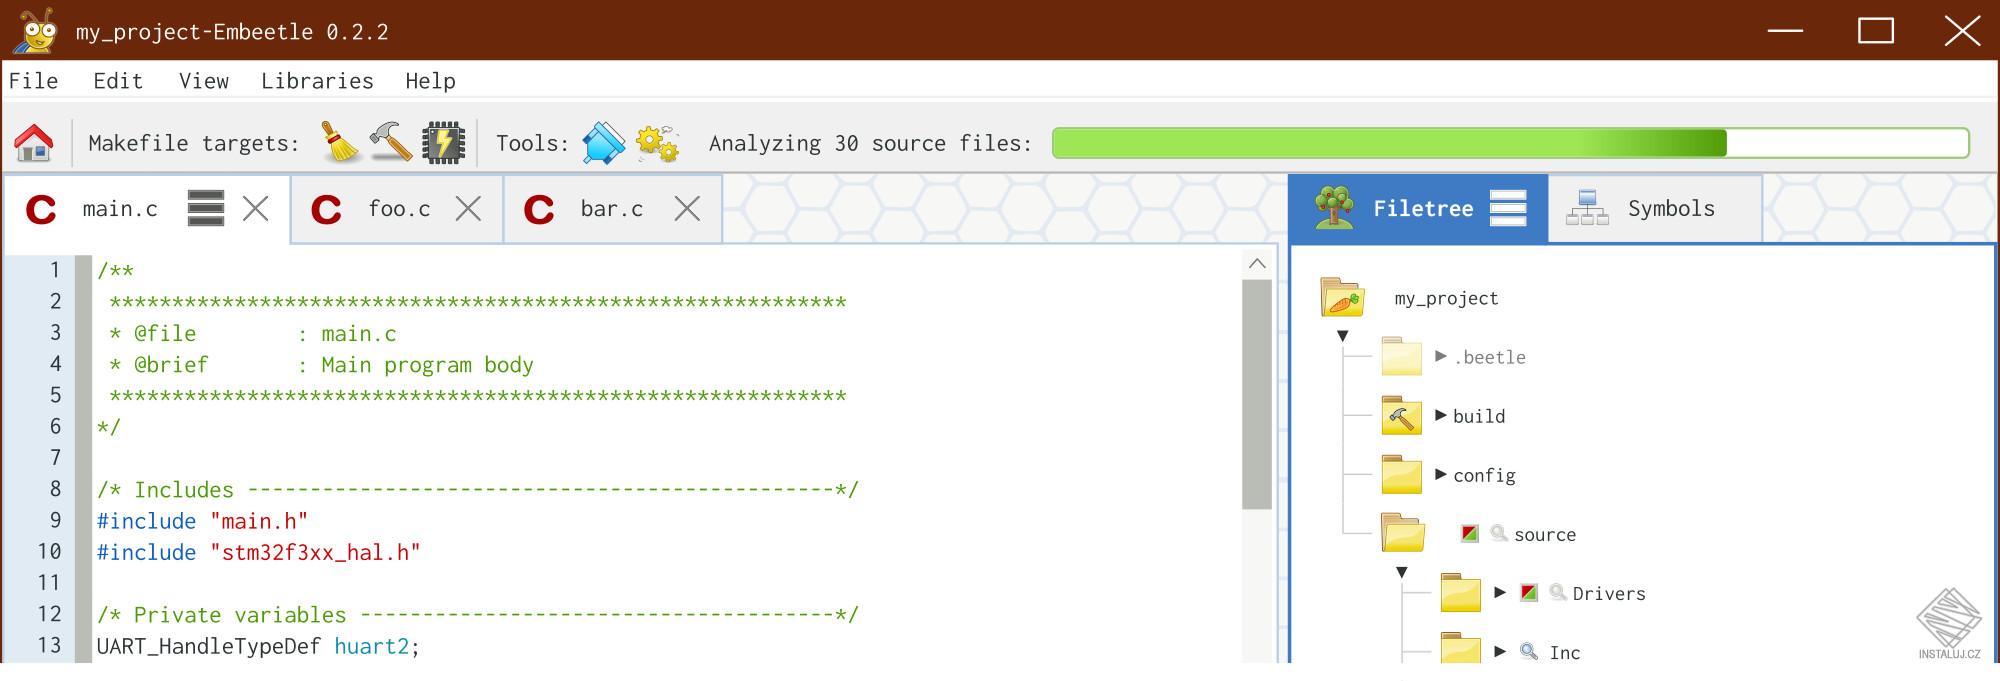This screenshot has width=2000, height=681.
Task: Run the clean target broom icon
Action: (341, 142)
